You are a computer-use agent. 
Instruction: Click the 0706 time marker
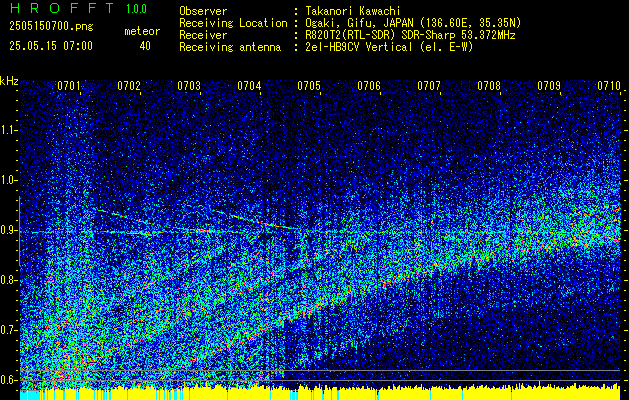pyautogui.click(x=369, y=86)
